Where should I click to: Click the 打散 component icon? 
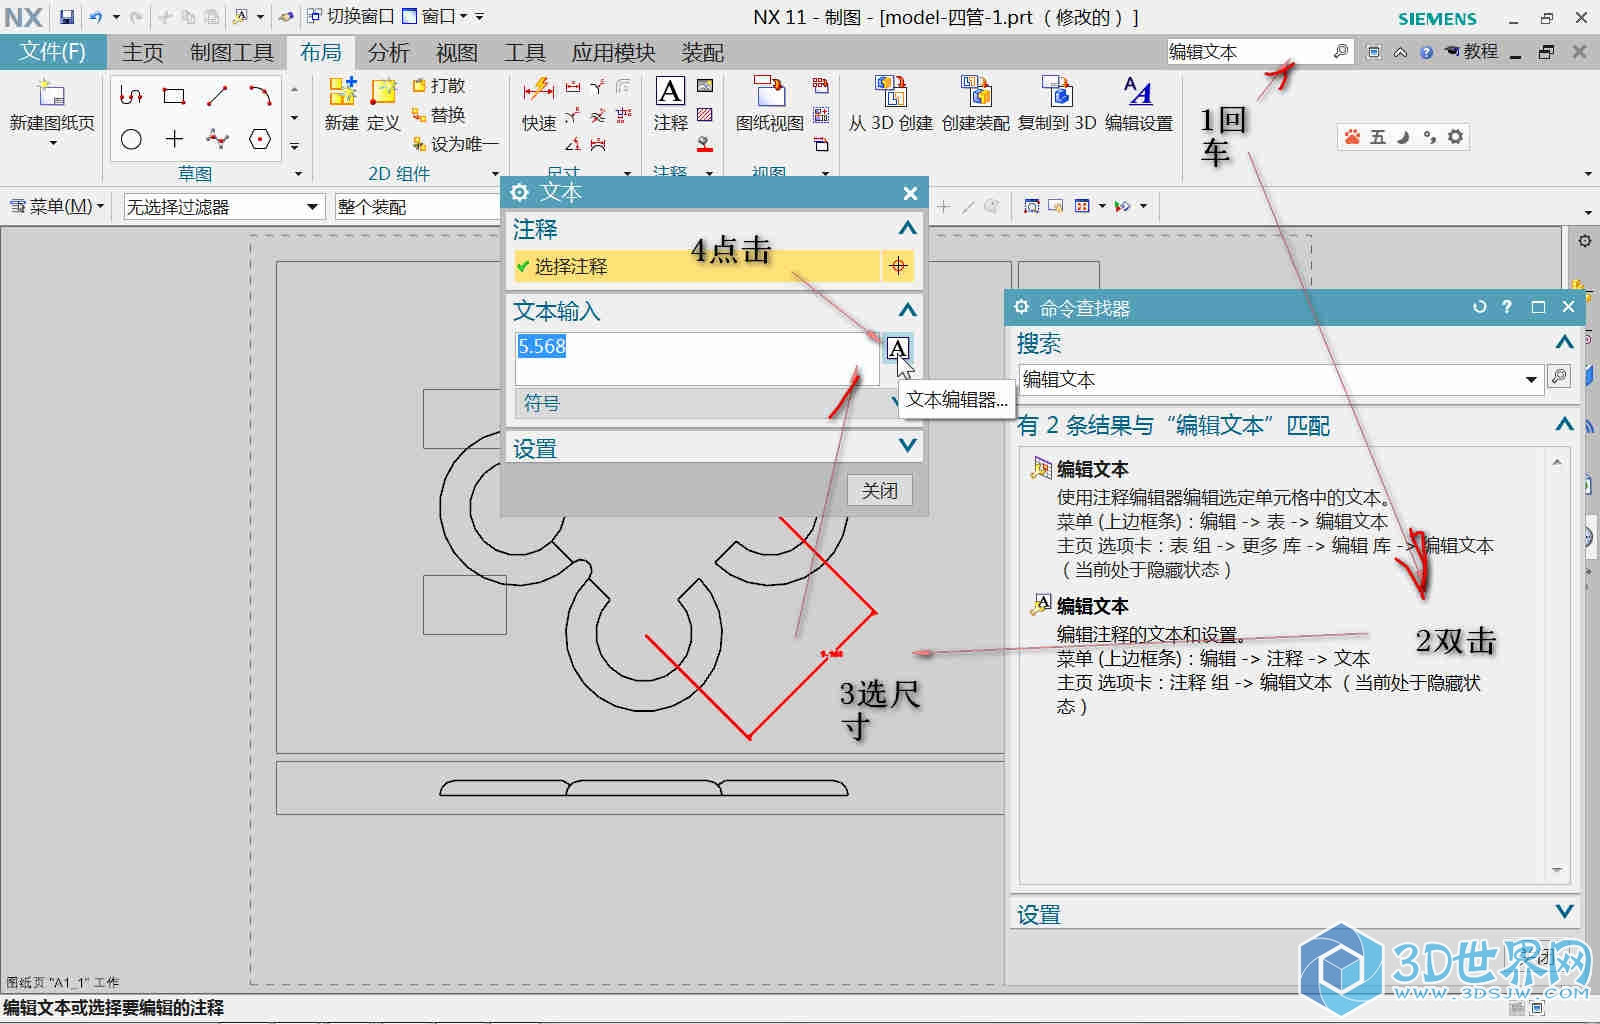[x=419, y=86]
